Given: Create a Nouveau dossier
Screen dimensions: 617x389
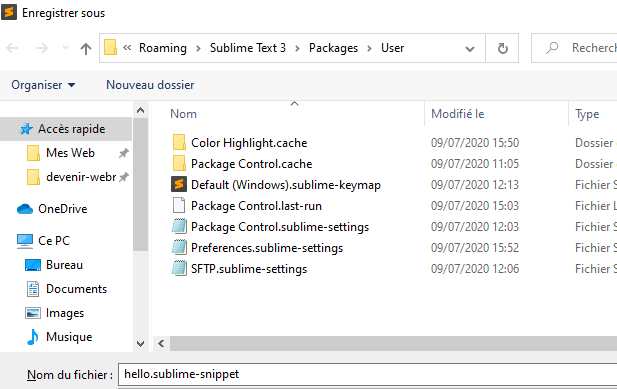Looking at the screenshot, I should 150,85.
